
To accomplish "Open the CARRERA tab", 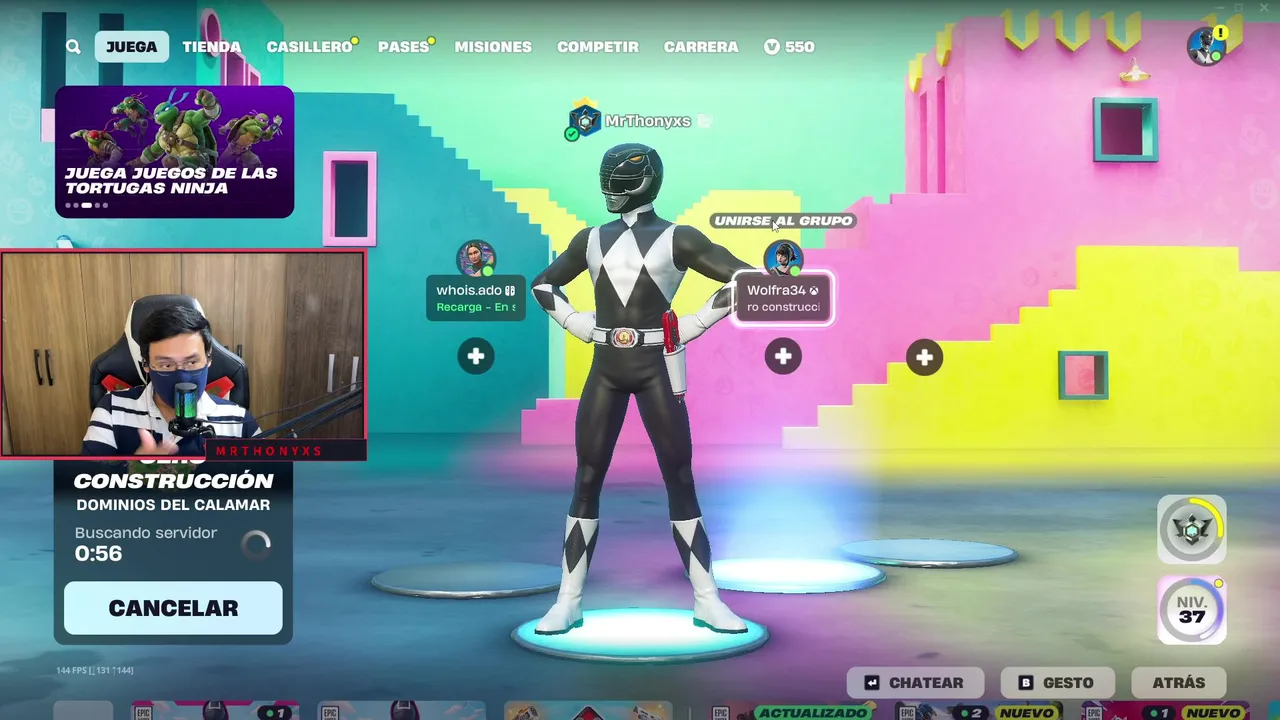I will pos(701,47).
